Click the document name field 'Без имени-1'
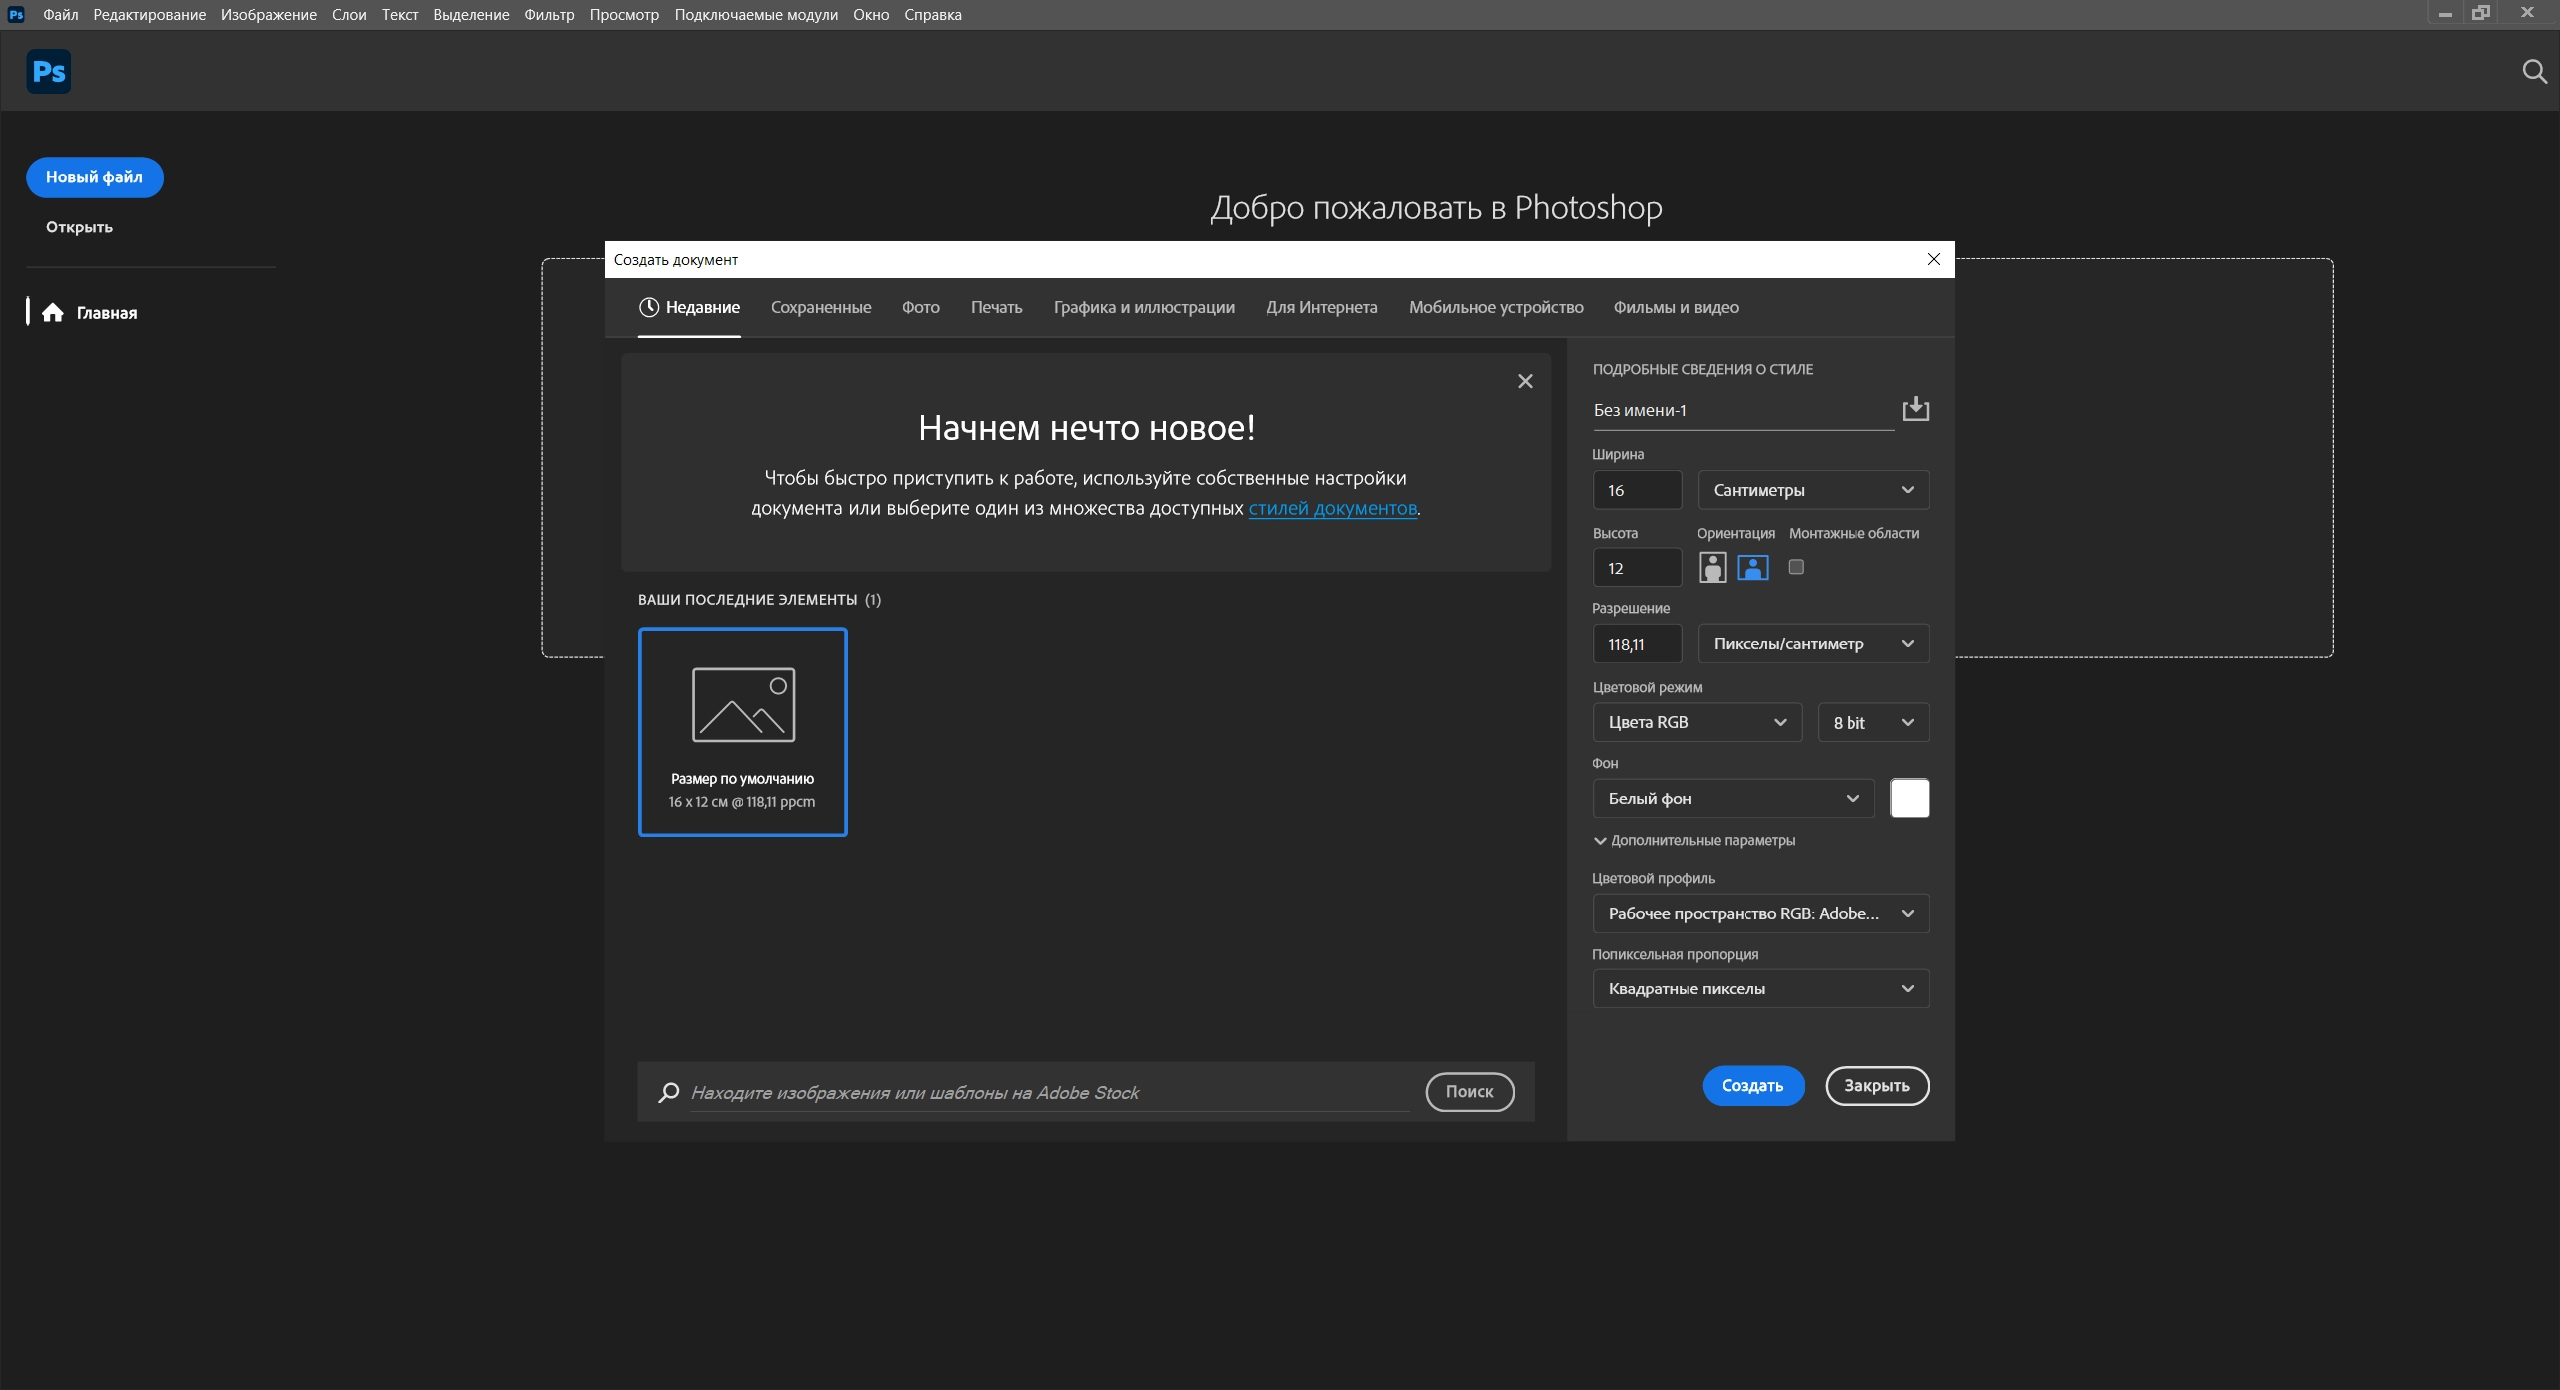Image resolution: width=2560 pixels, height=1390 pixels. (x=1743, y=410)
